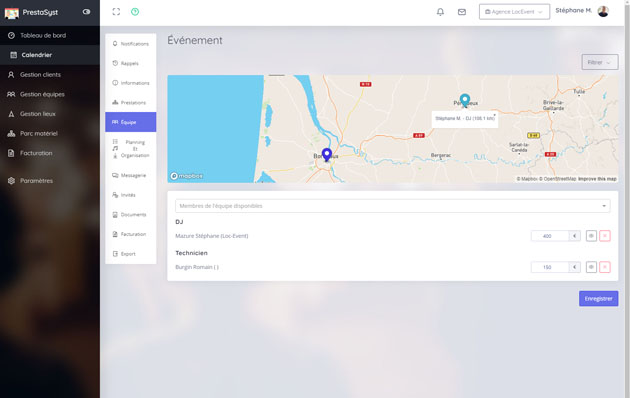Open the user avatar photo
The width and height of the screenshot is (630, 398).
[603, 11]
